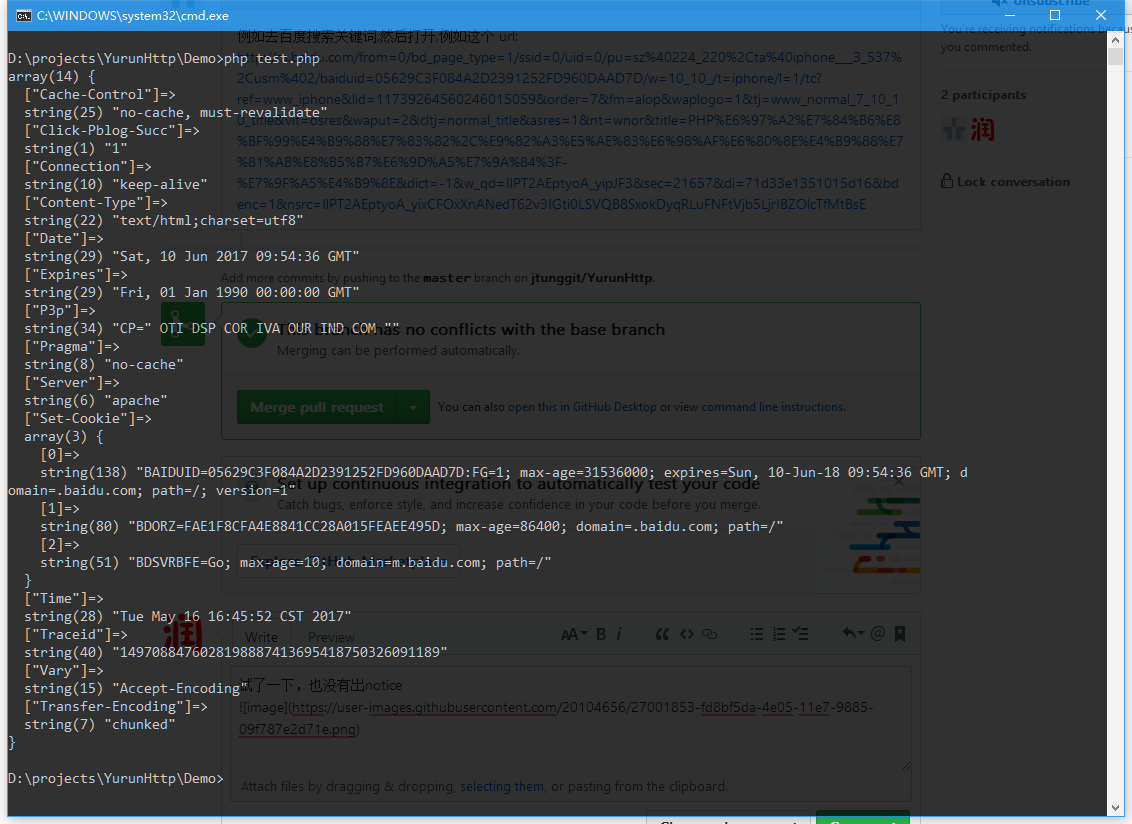Image resolution: width=1132 pixels, height=824 pixels.
Task: Open the cmd.exe system menu icon
Action: click(x=24, y=15)
